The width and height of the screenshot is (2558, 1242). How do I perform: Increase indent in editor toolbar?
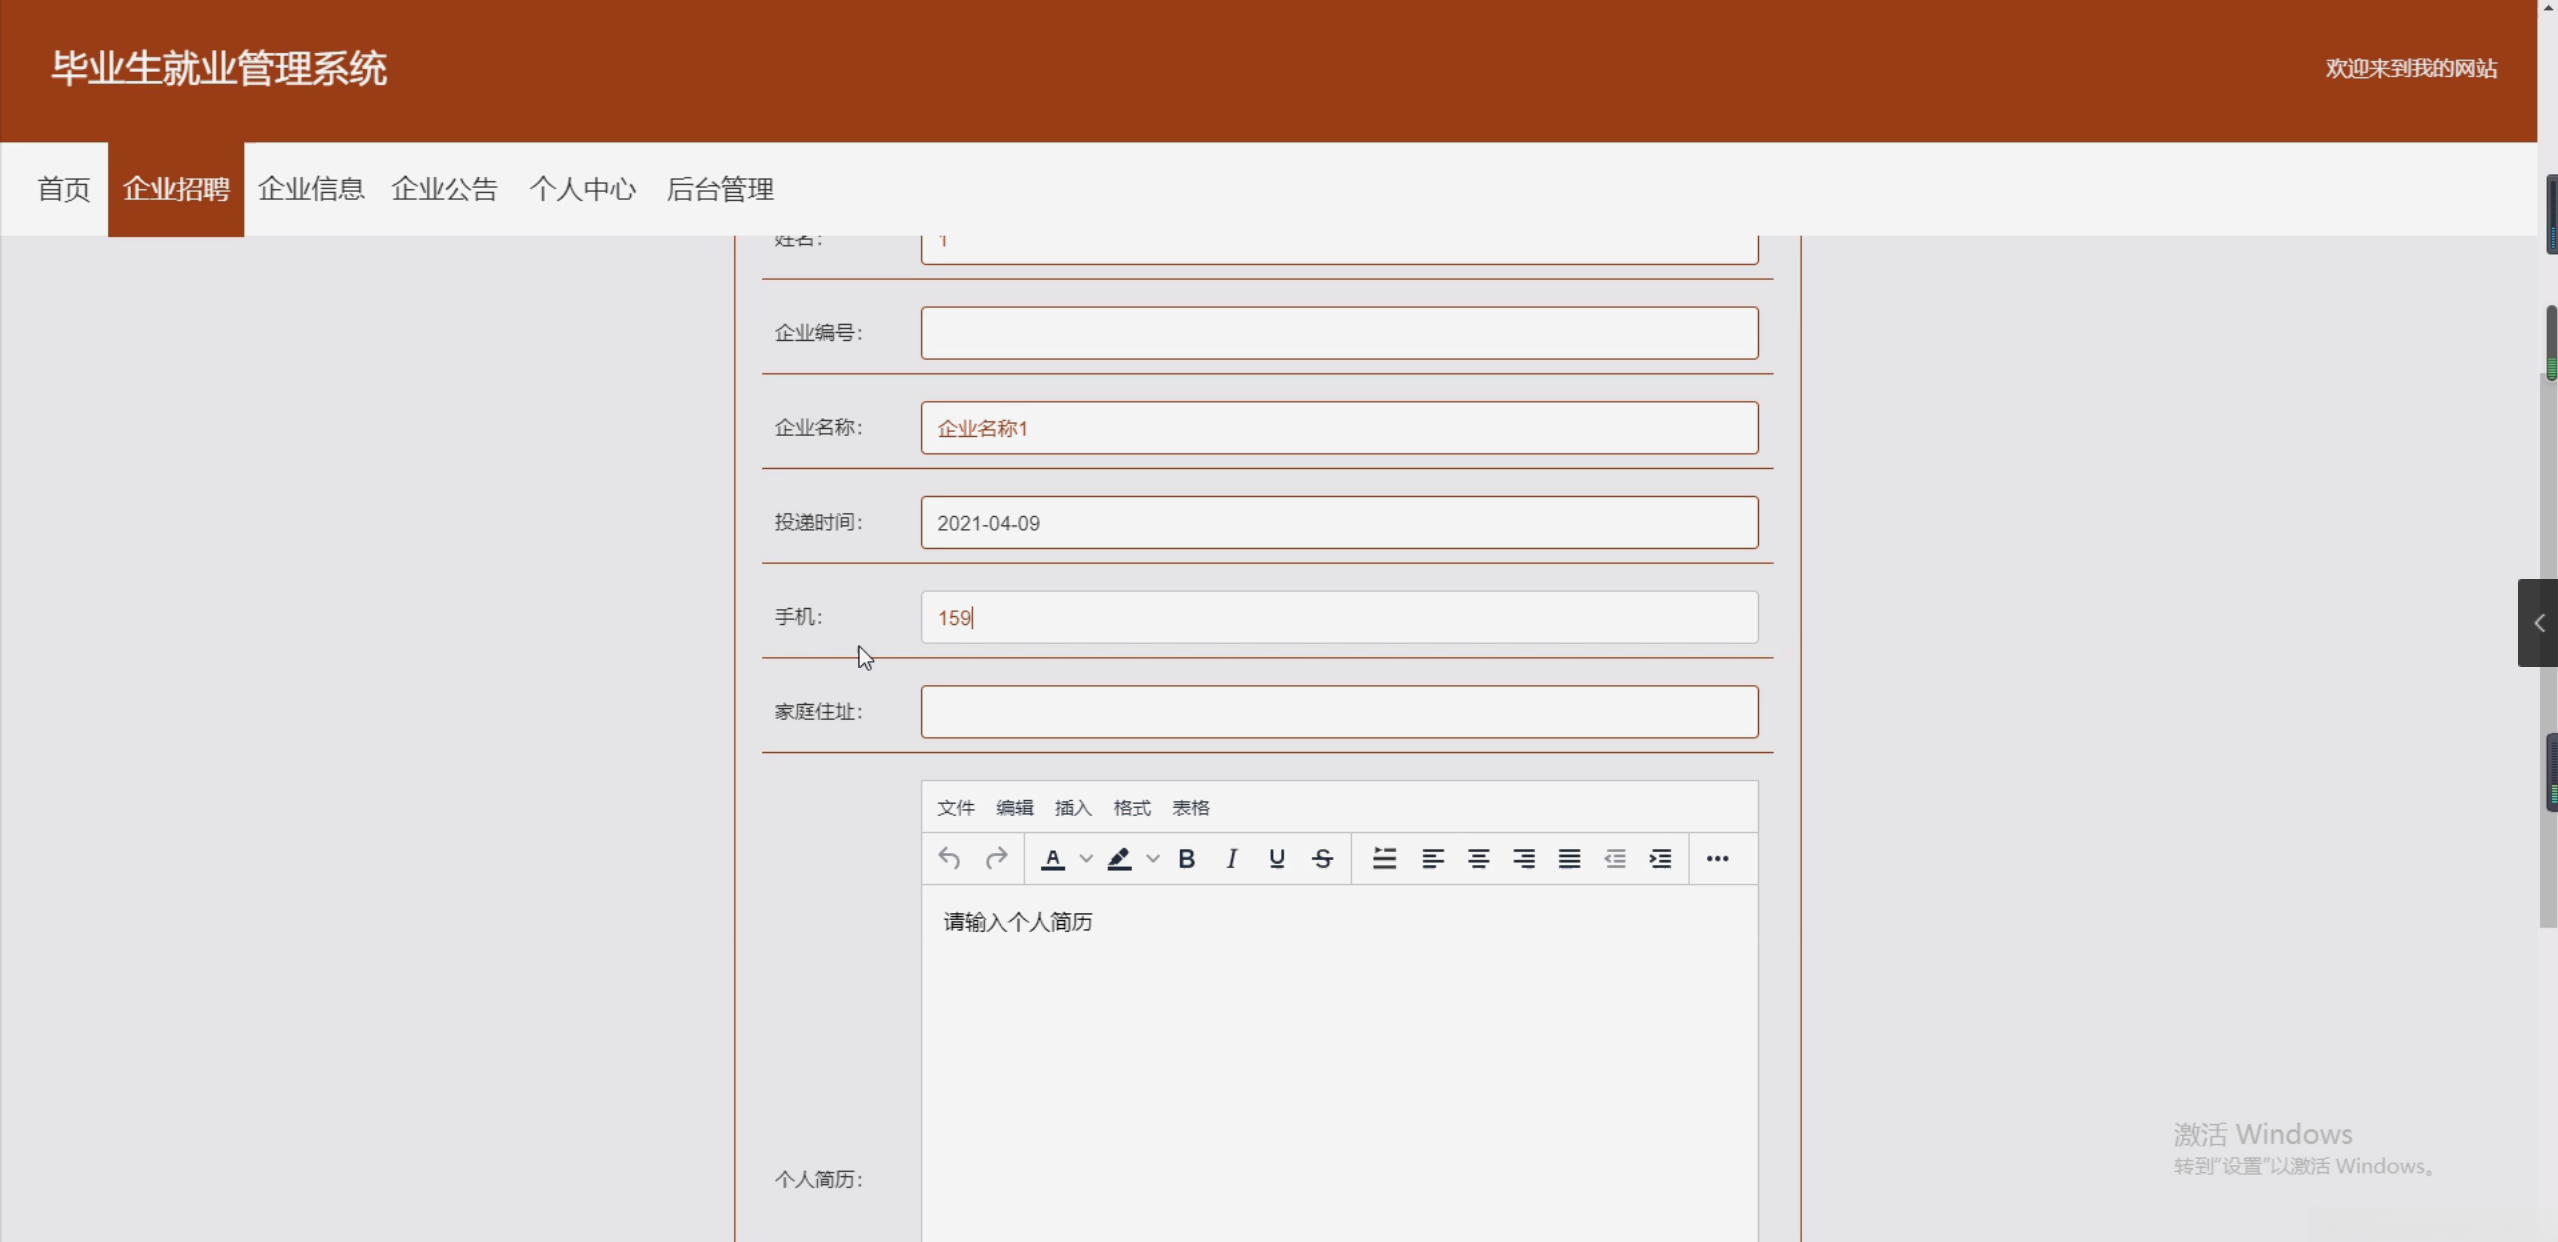(1660, 858)
